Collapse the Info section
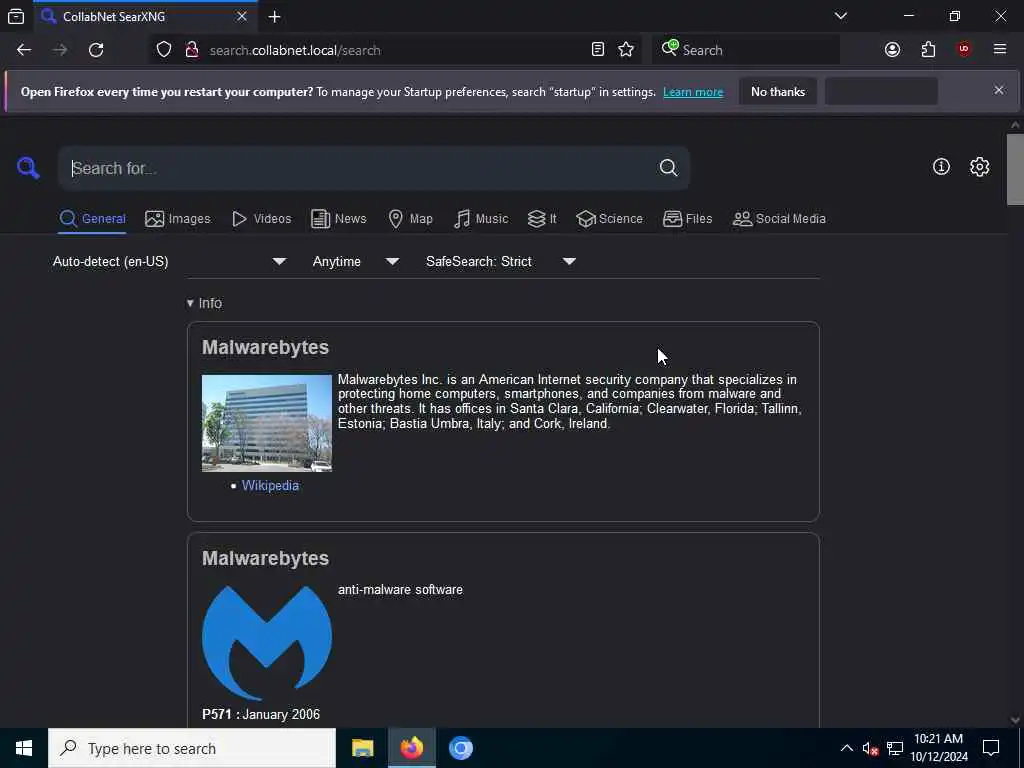This screenshot has height=768, width=1024. (x=204, y=303)
